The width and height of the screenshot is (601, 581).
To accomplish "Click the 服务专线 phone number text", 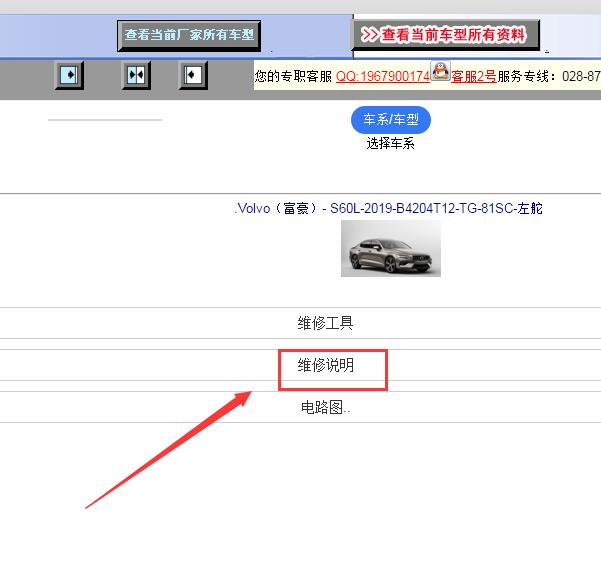I will coord(549,76).
